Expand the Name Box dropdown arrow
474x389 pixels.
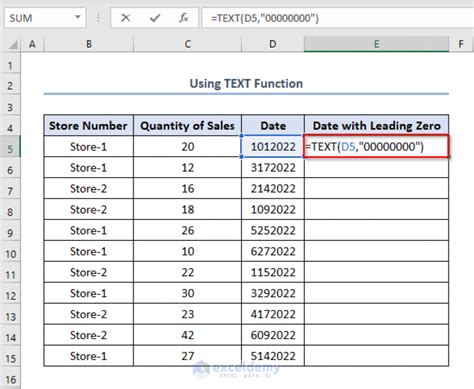point(77,17)
